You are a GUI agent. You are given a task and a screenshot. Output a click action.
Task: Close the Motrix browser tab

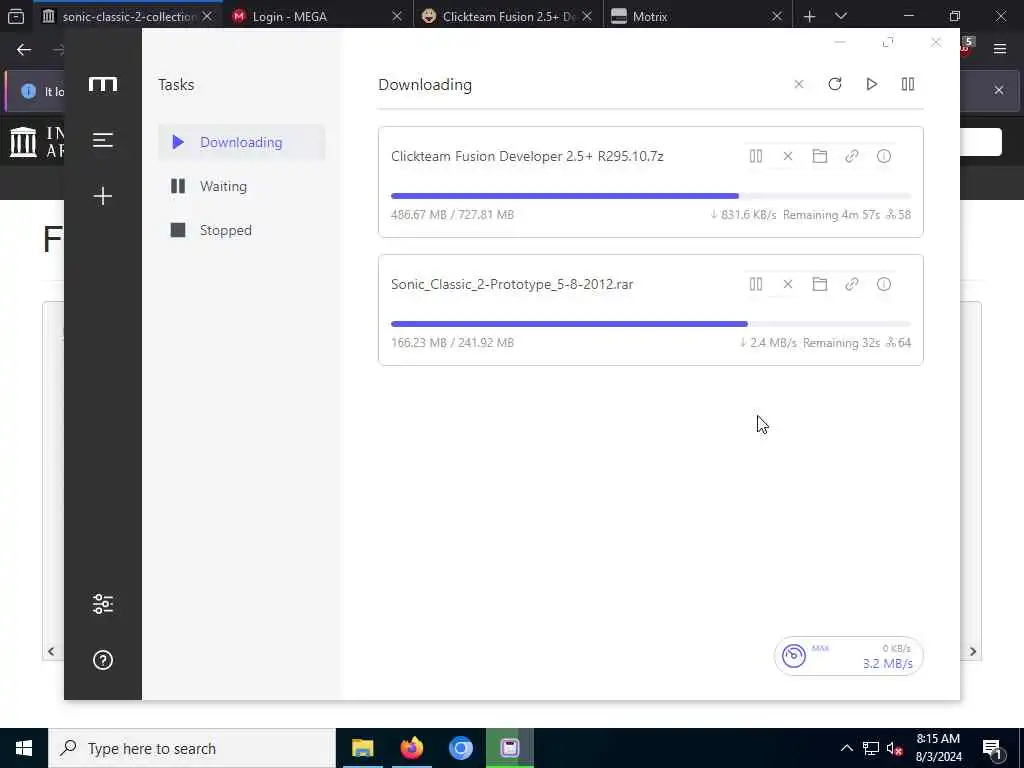click(x=776, y=16)
